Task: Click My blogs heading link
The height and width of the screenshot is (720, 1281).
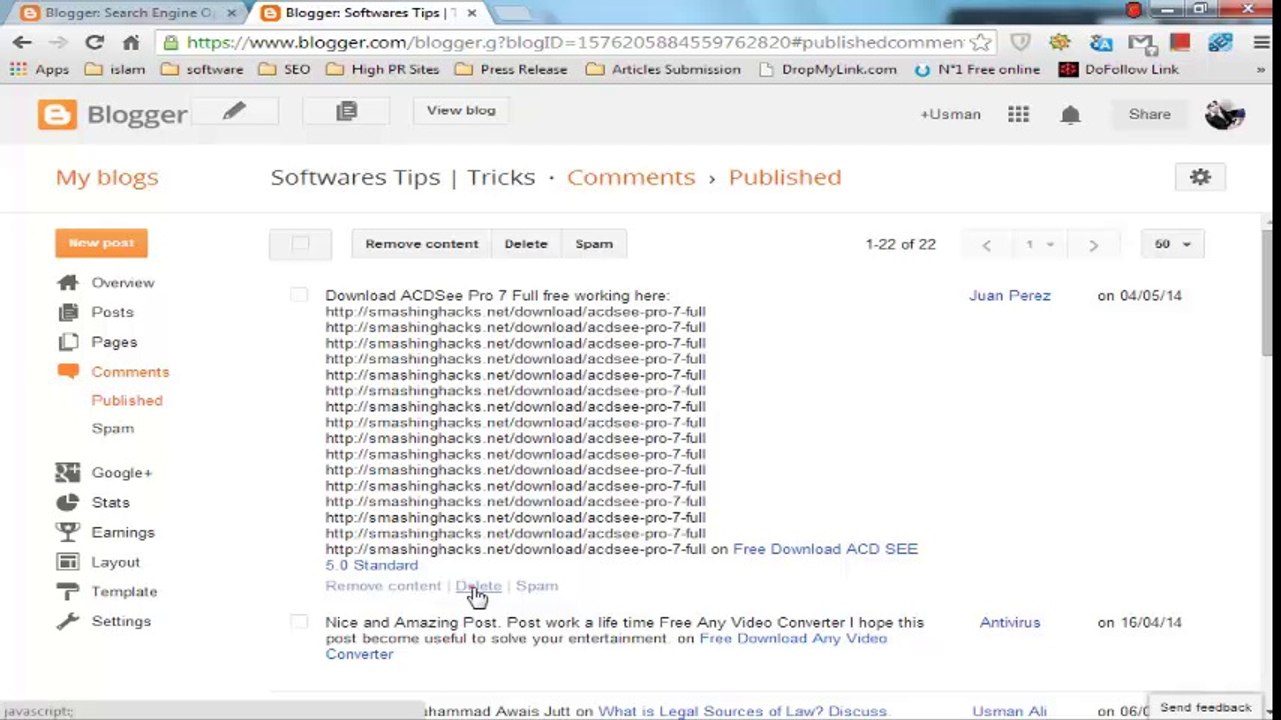Action: coord(107,177)
